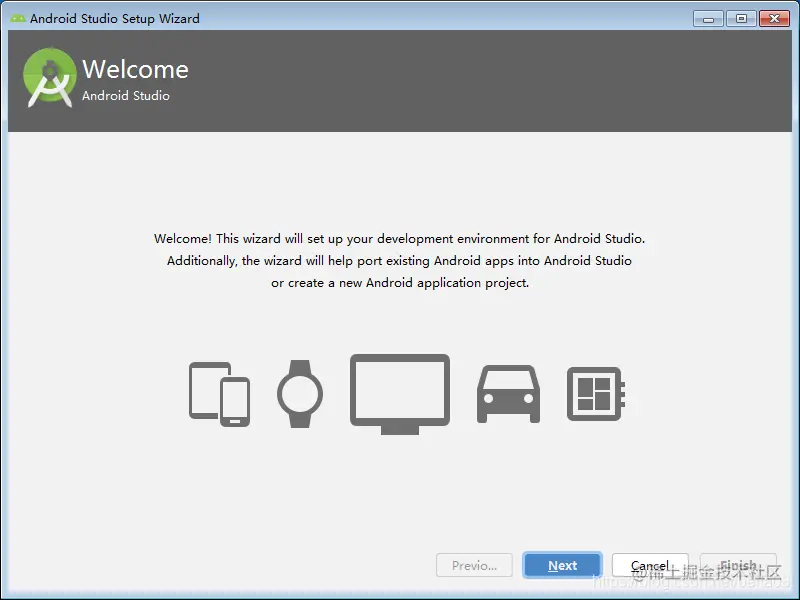Click the 'Android Studio' subtitle under Welcome

click(126, 96)
